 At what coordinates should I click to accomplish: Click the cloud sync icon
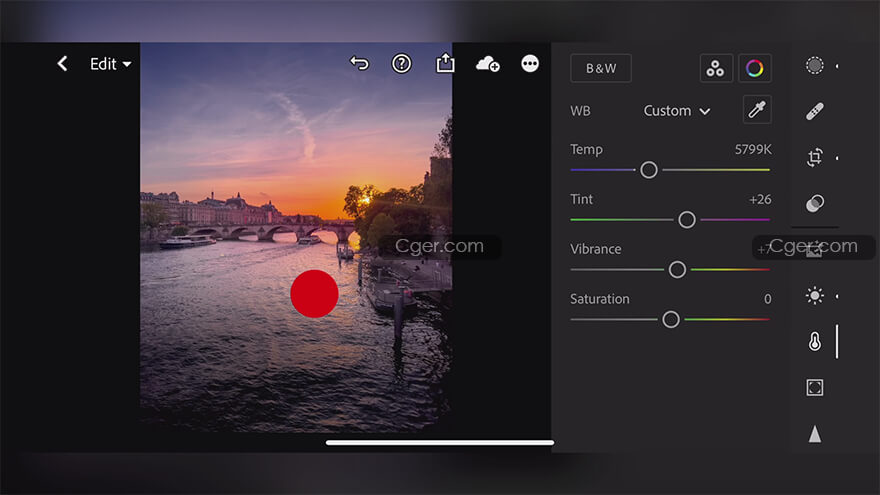click(x=488, y=64)
